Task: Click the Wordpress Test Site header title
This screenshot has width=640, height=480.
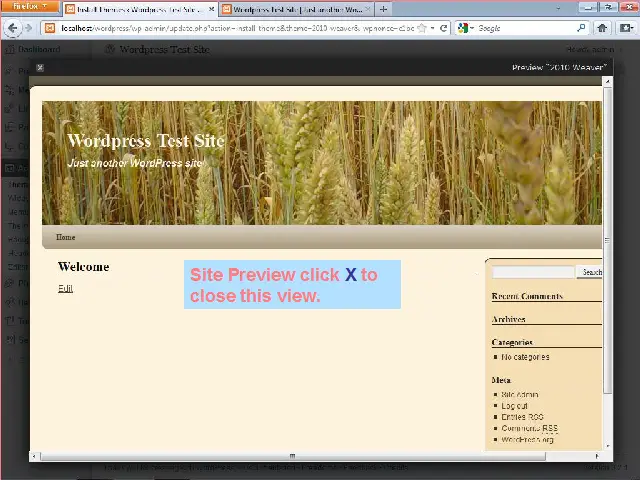Action: coord(146,141)
